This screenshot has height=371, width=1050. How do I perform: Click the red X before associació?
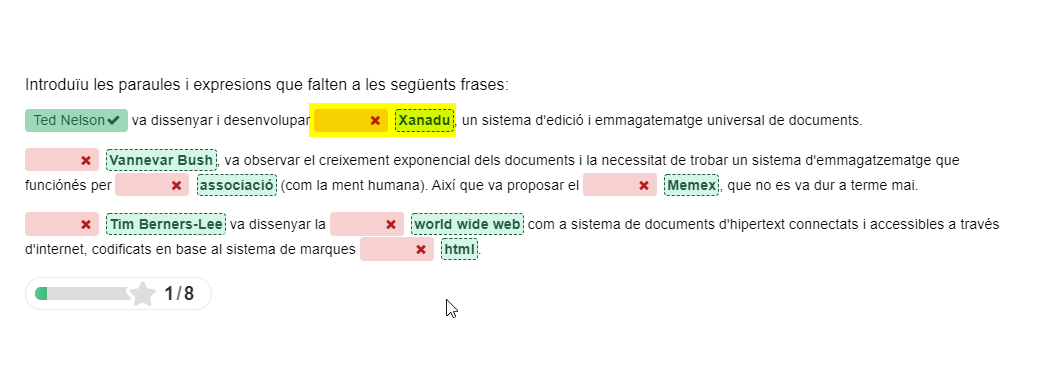pos(176,186)
